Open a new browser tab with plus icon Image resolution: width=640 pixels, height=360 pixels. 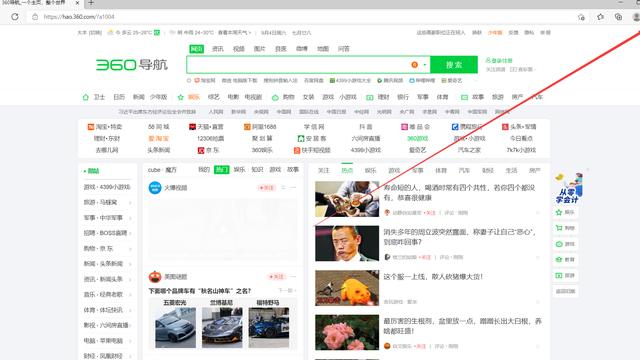click(91, 3)
